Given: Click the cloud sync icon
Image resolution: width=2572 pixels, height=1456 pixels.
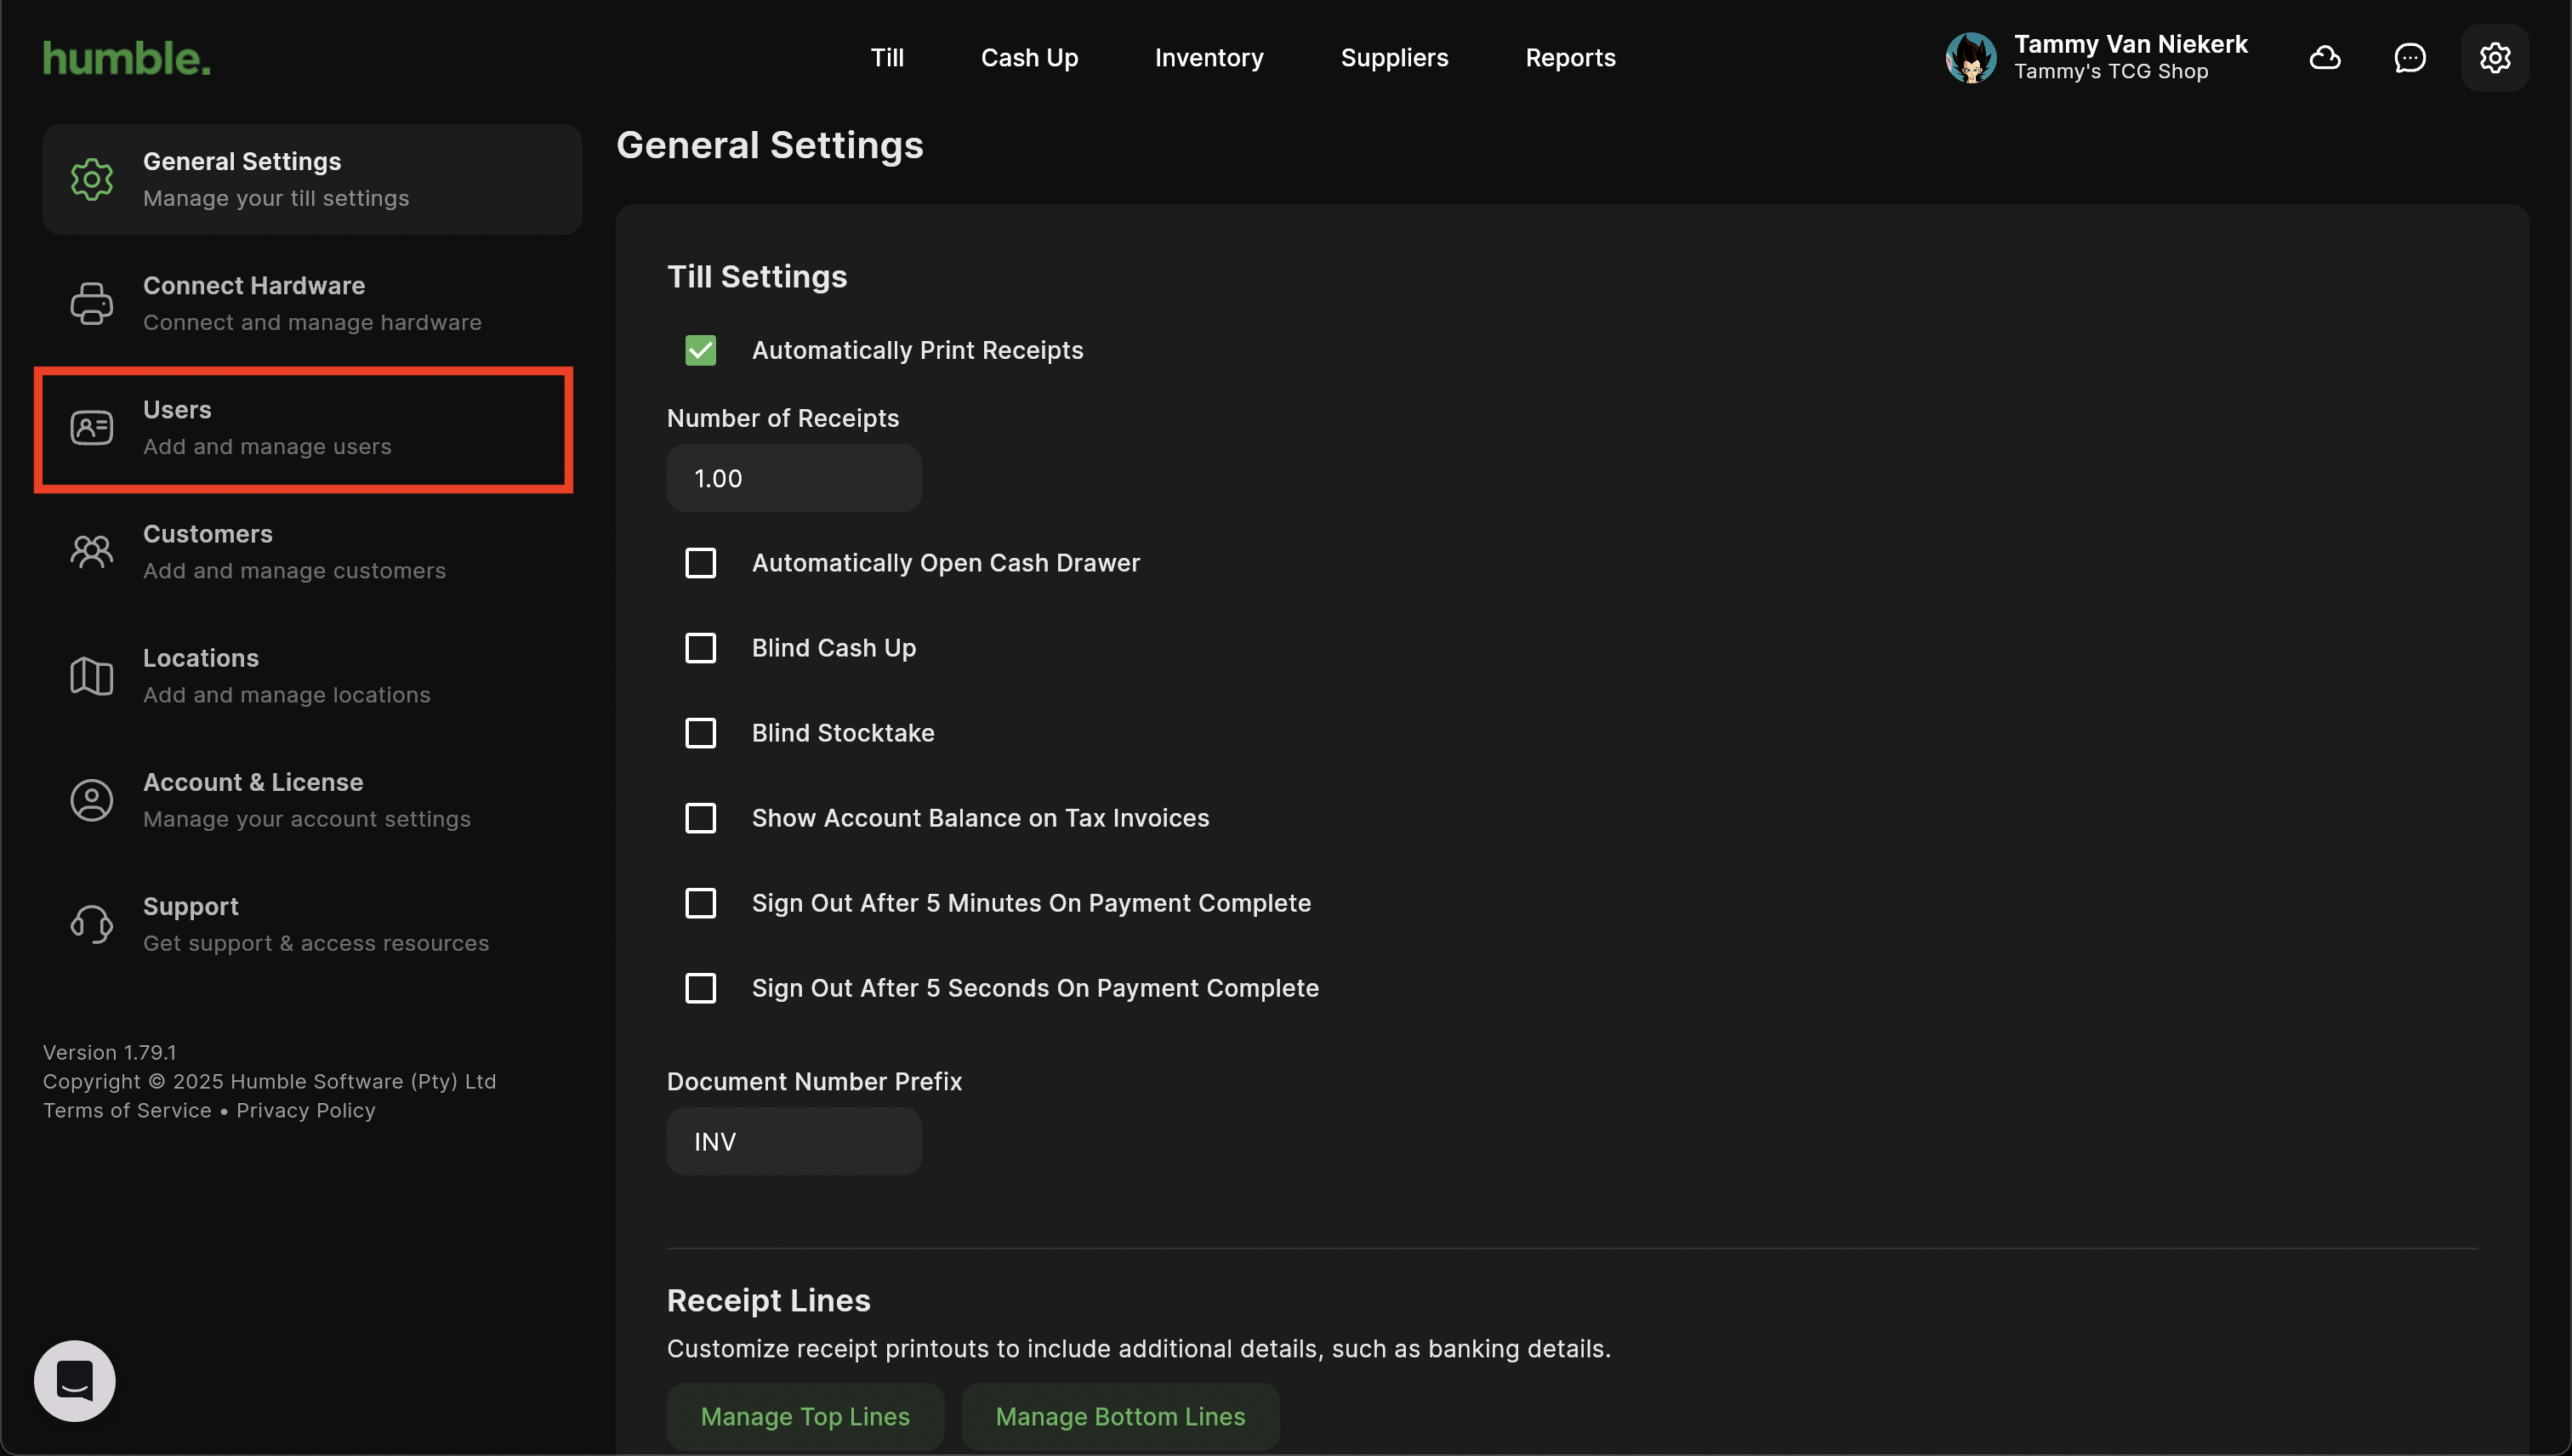Looking at the screenshot, I should pyautogui.click(x=2325, y=58).
